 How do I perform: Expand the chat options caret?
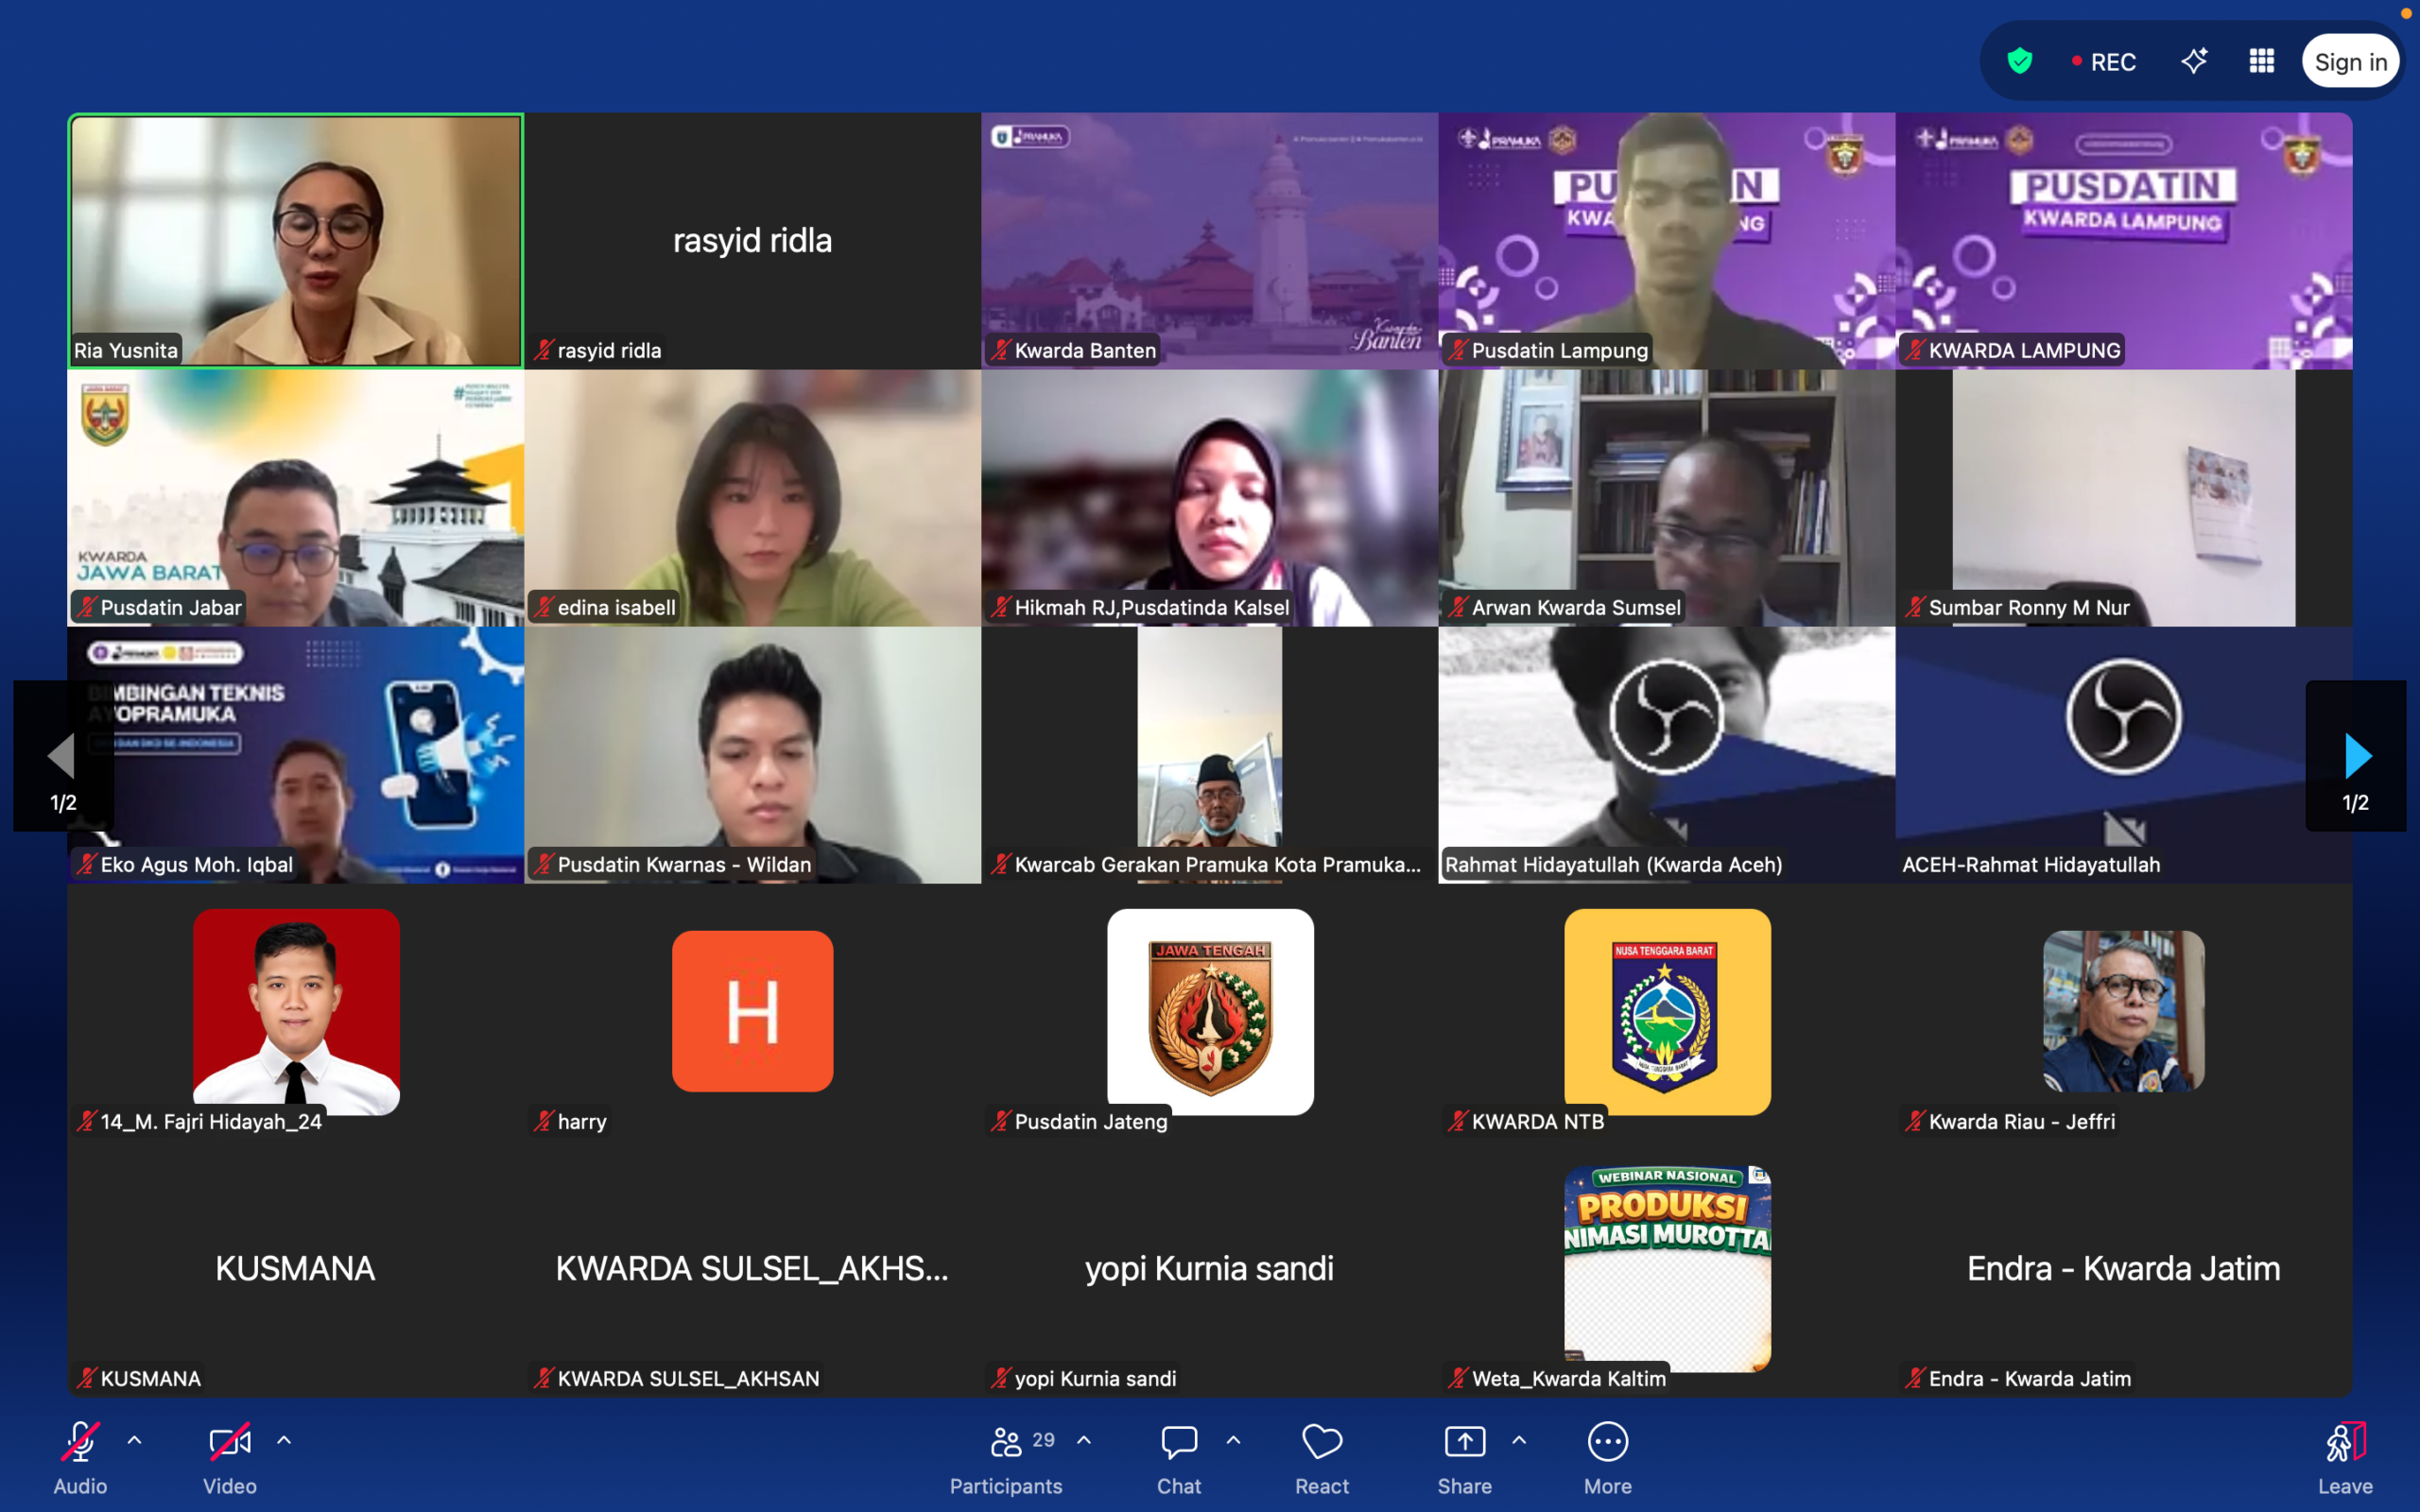click(x=1234, y=1440)
